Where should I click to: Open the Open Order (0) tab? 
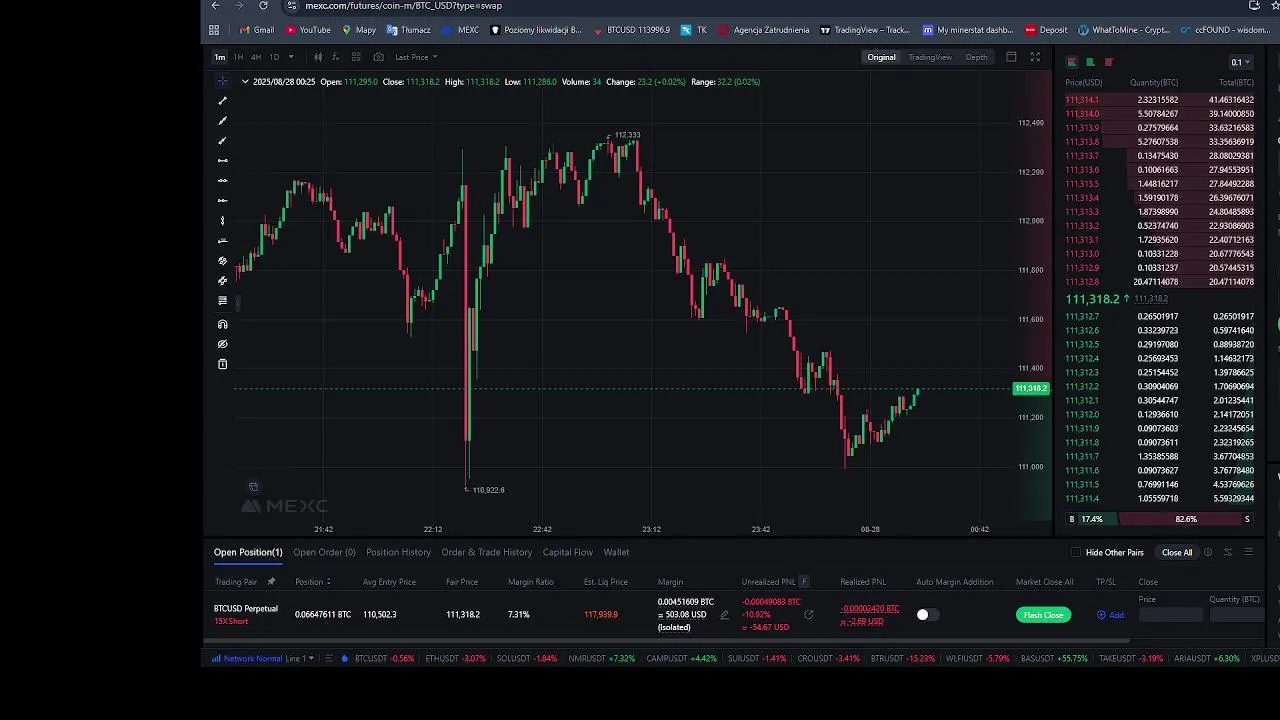click(324, 552)
